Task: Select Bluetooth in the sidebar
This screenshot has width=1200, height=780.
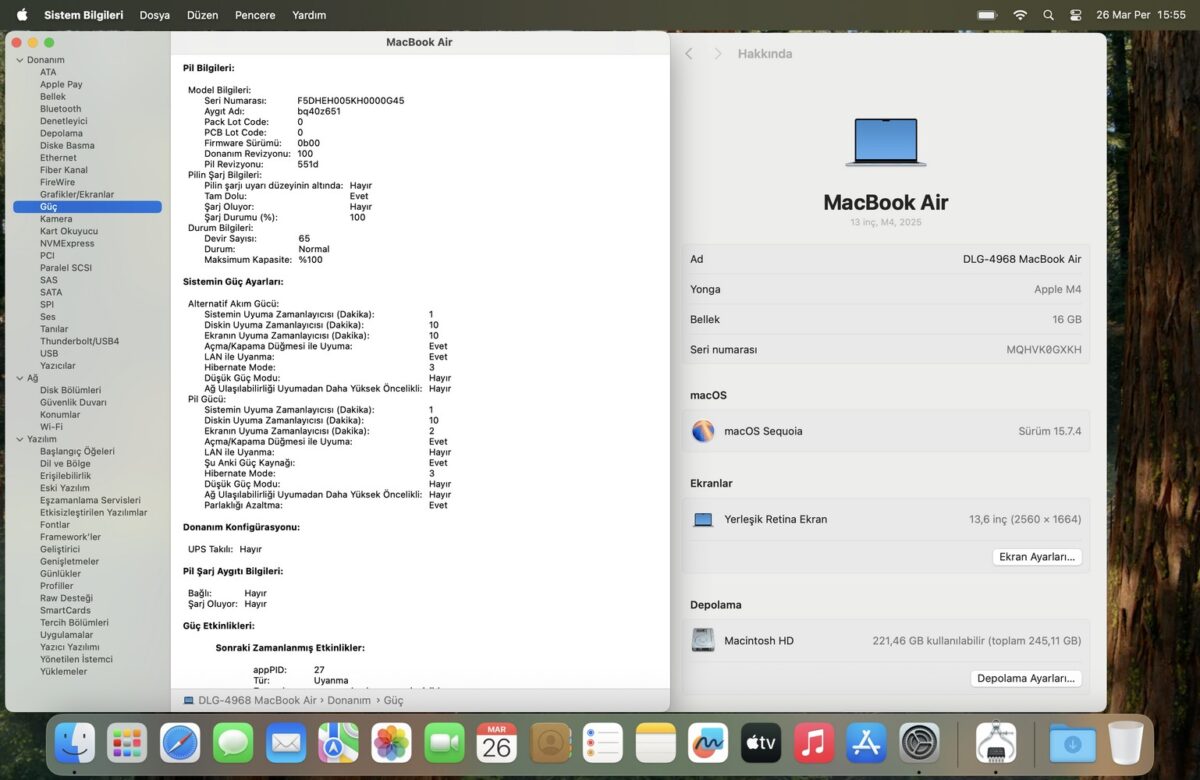Action: (61, 109)
